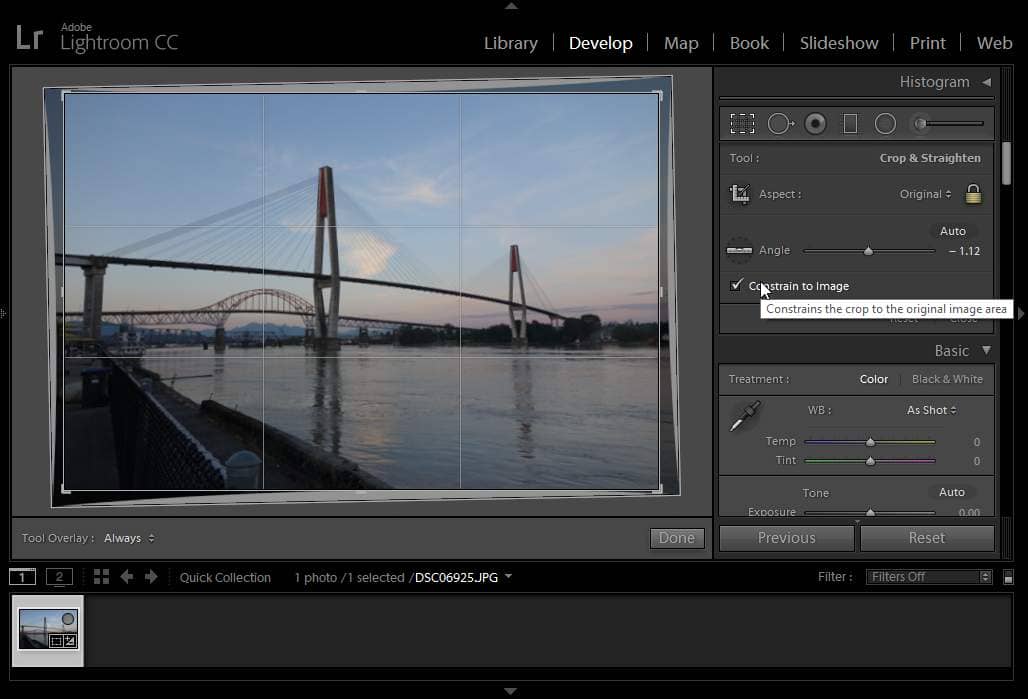Click the Reset button
1028x699 pixels.
(x=926, y=538)
